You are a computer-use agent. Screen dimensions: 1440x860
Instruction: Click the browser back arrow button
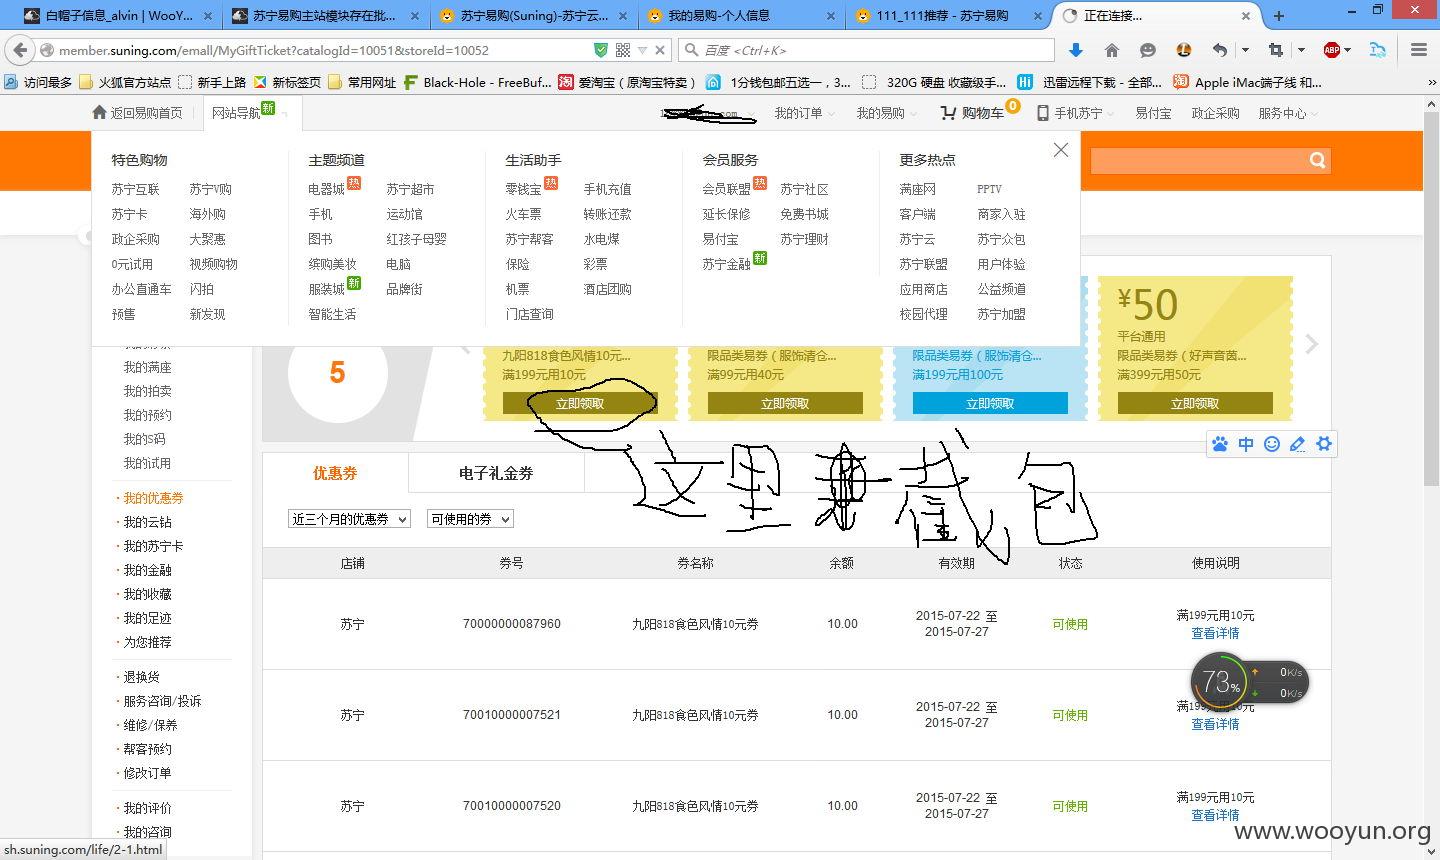point(20,50)
